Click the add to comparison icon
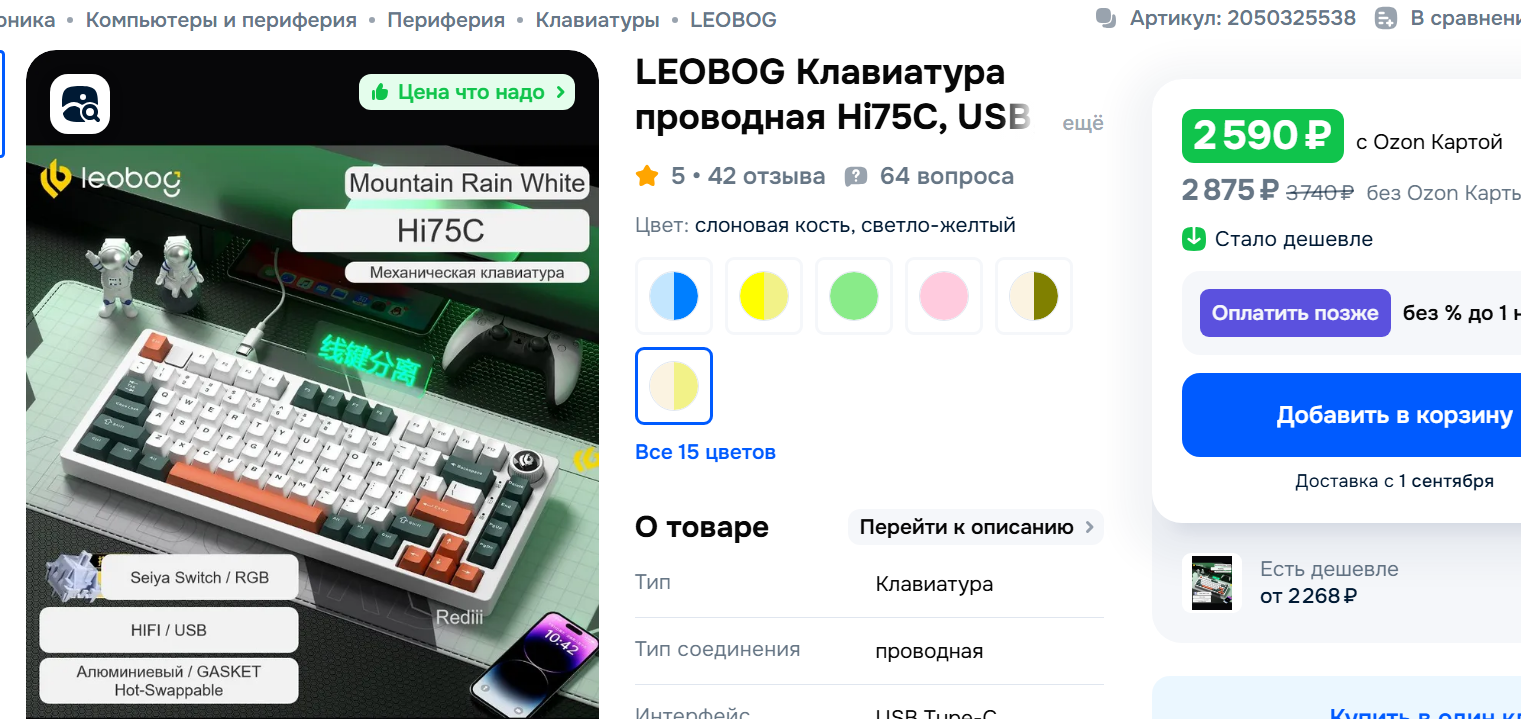This screenshot has width=1521, height=719. [1385, 18]
